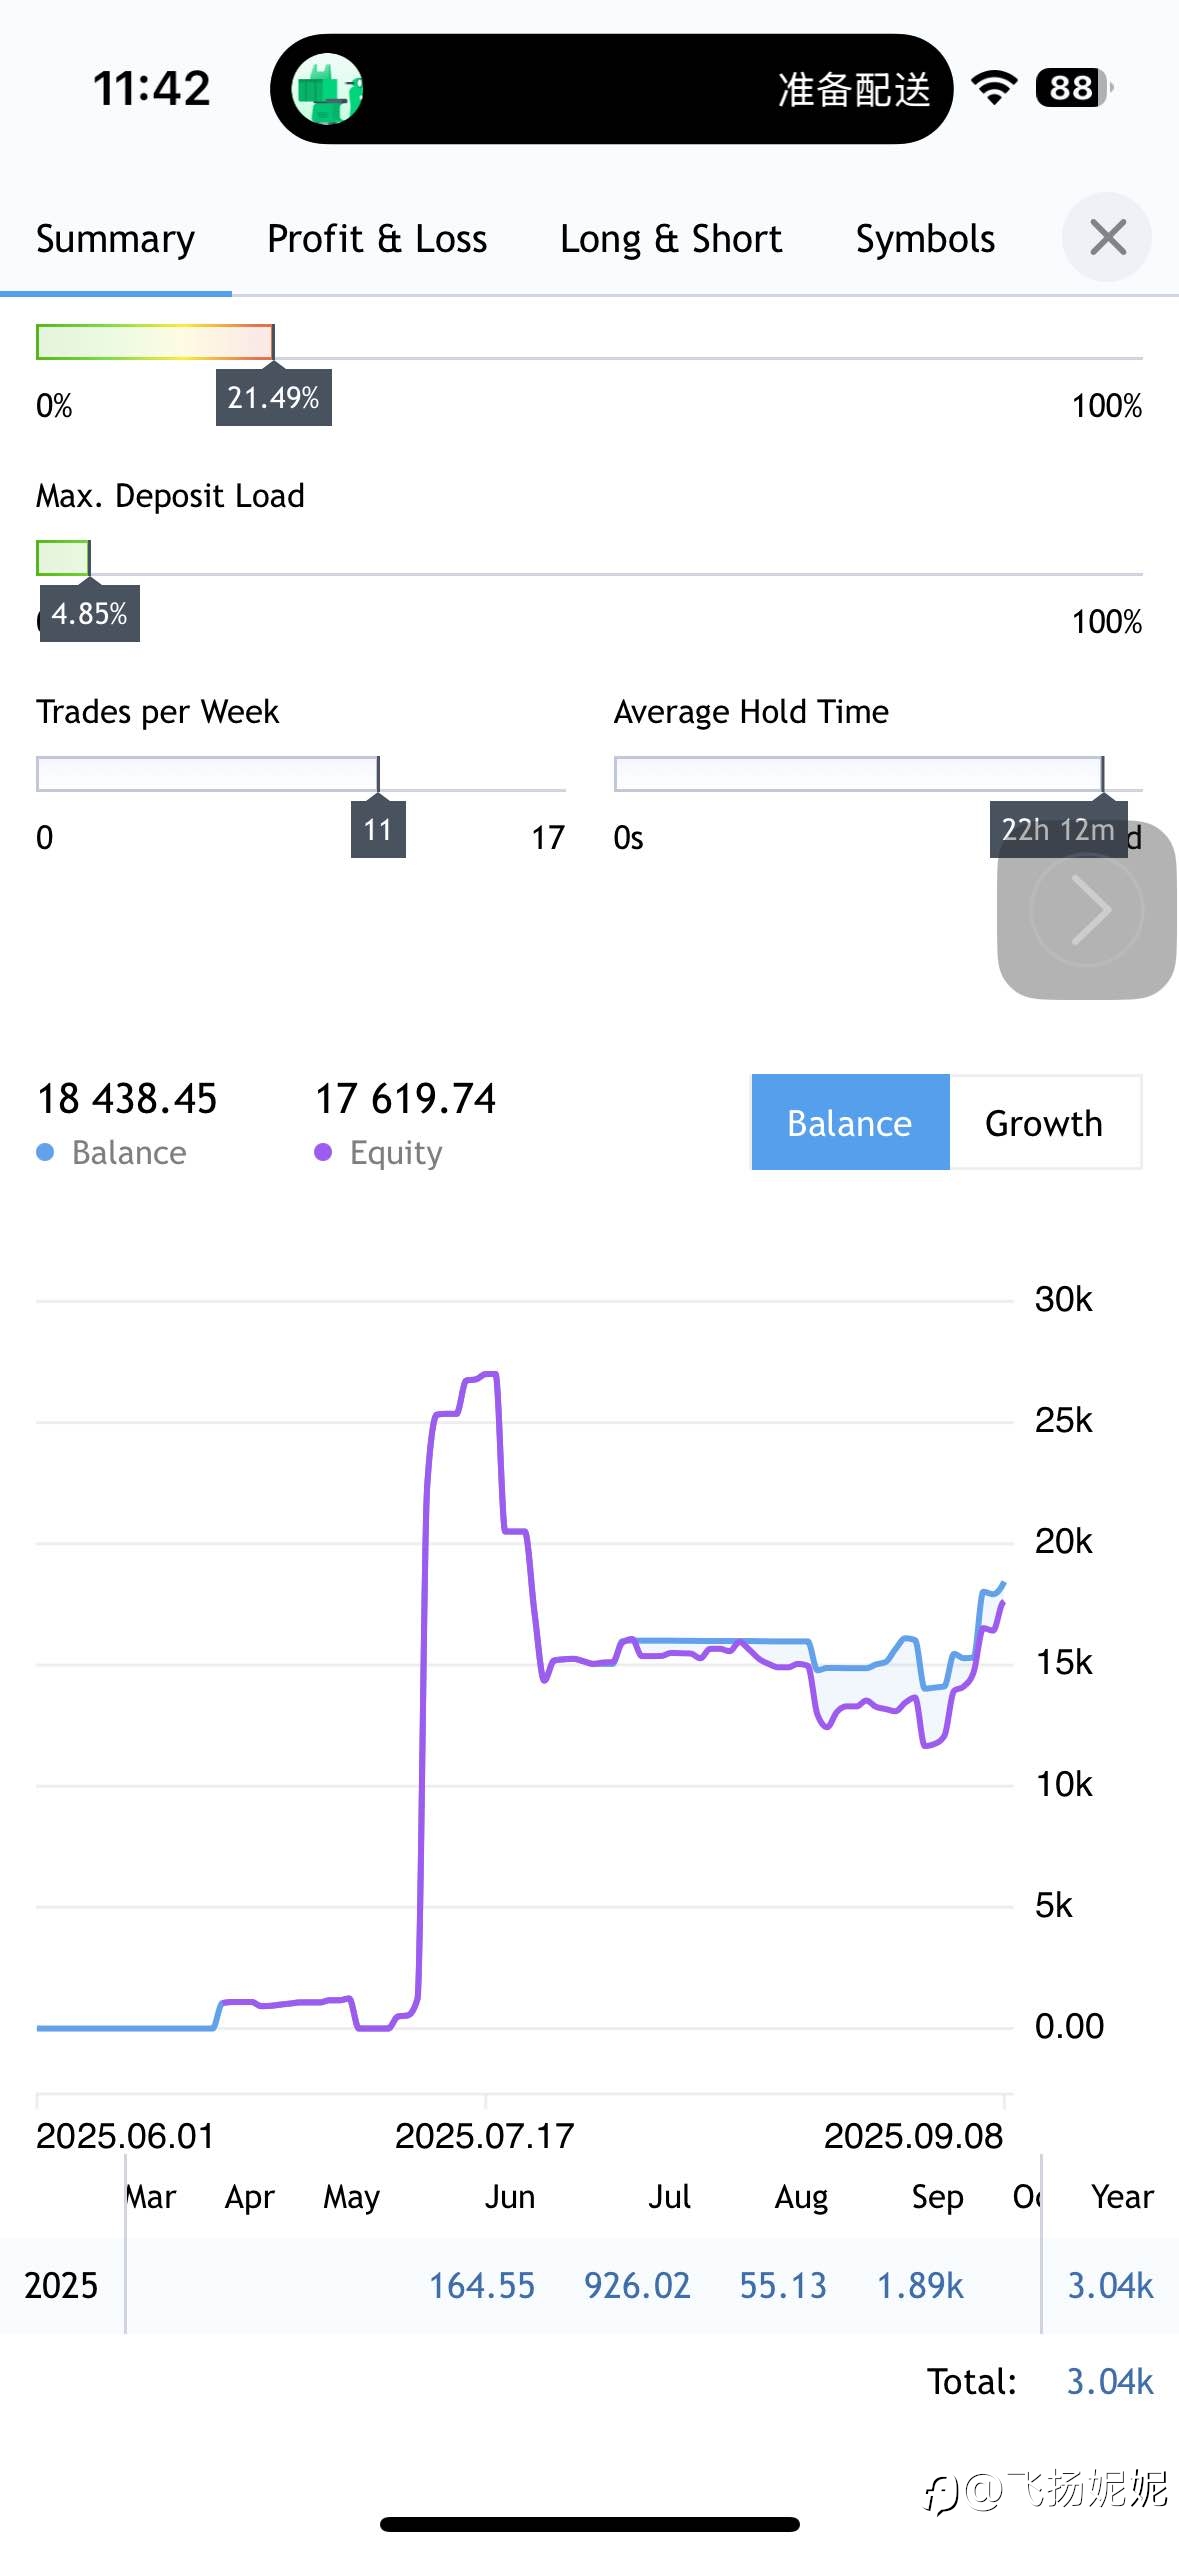1179x2556 pixels.
Task: Switch to the Symbols tab
Action: 925,239
